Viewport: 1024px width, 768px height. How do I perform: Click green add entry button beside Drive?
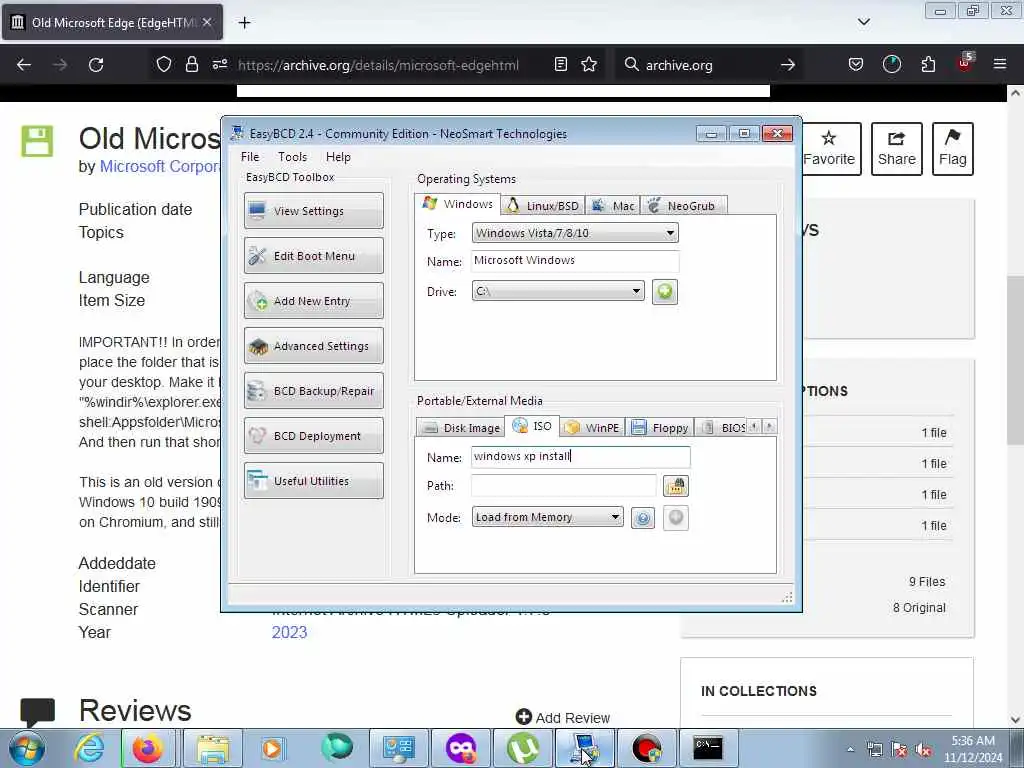(x=665, y=291)
